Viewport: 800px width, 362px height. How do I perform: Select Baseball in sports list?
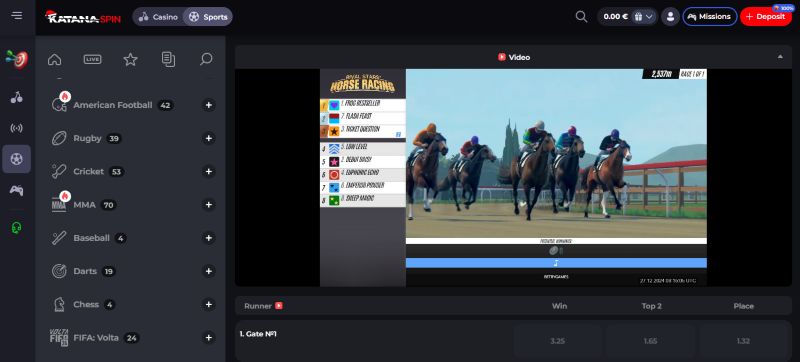tap(91, 238)
